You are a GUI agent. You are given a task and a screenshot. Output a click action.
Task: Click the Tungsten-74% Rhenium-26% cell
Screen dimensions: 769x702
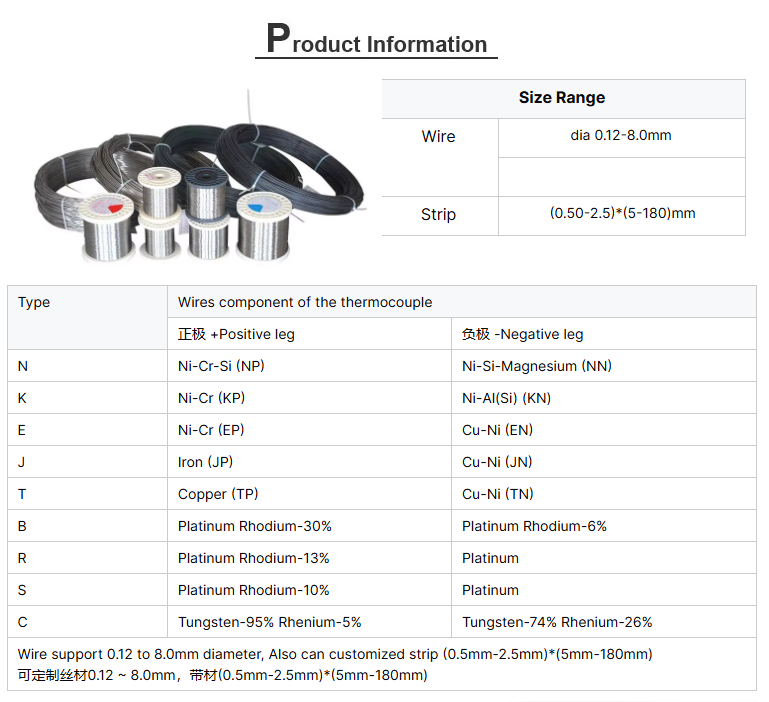557,622
